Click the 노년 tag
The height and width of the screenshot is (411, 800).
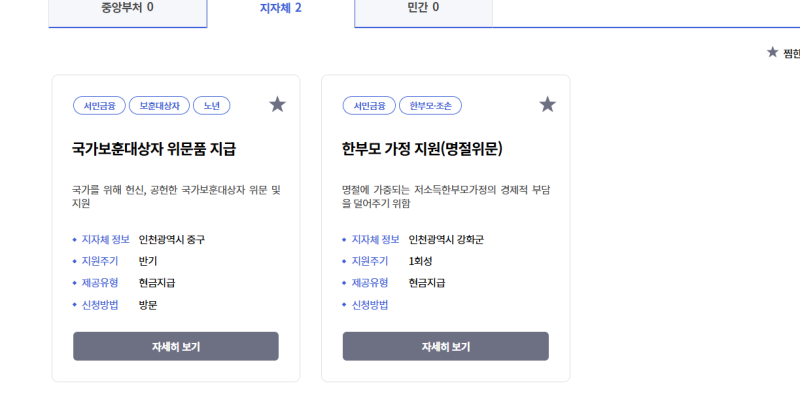click(212, 105)
